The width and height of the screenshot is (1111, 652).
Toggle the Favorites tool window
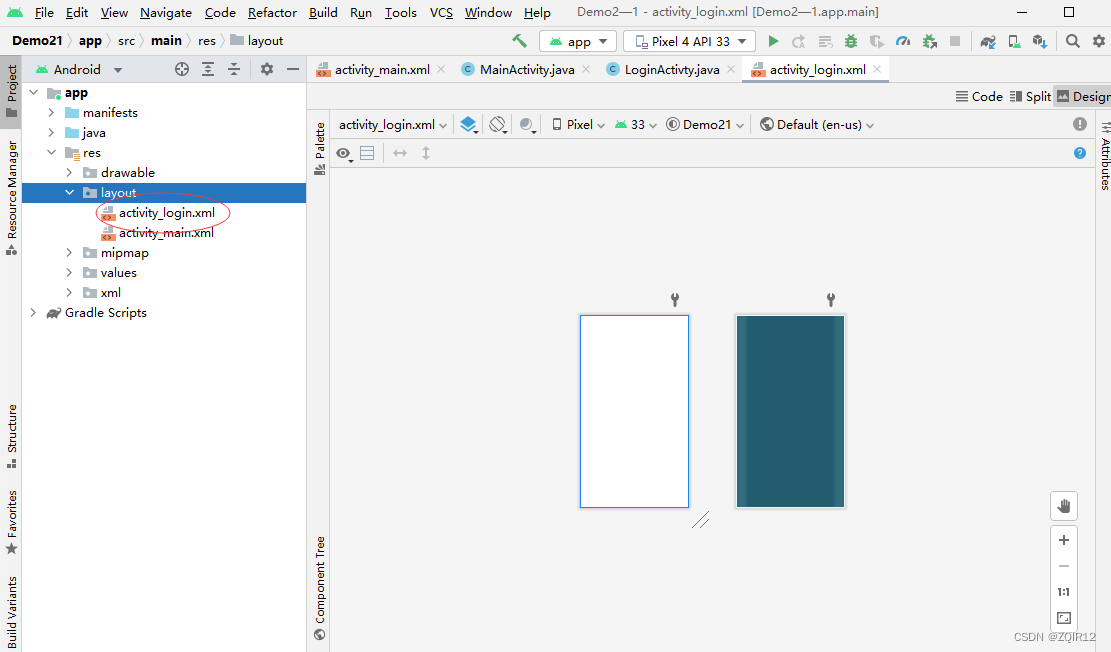(x=11, y=522)
